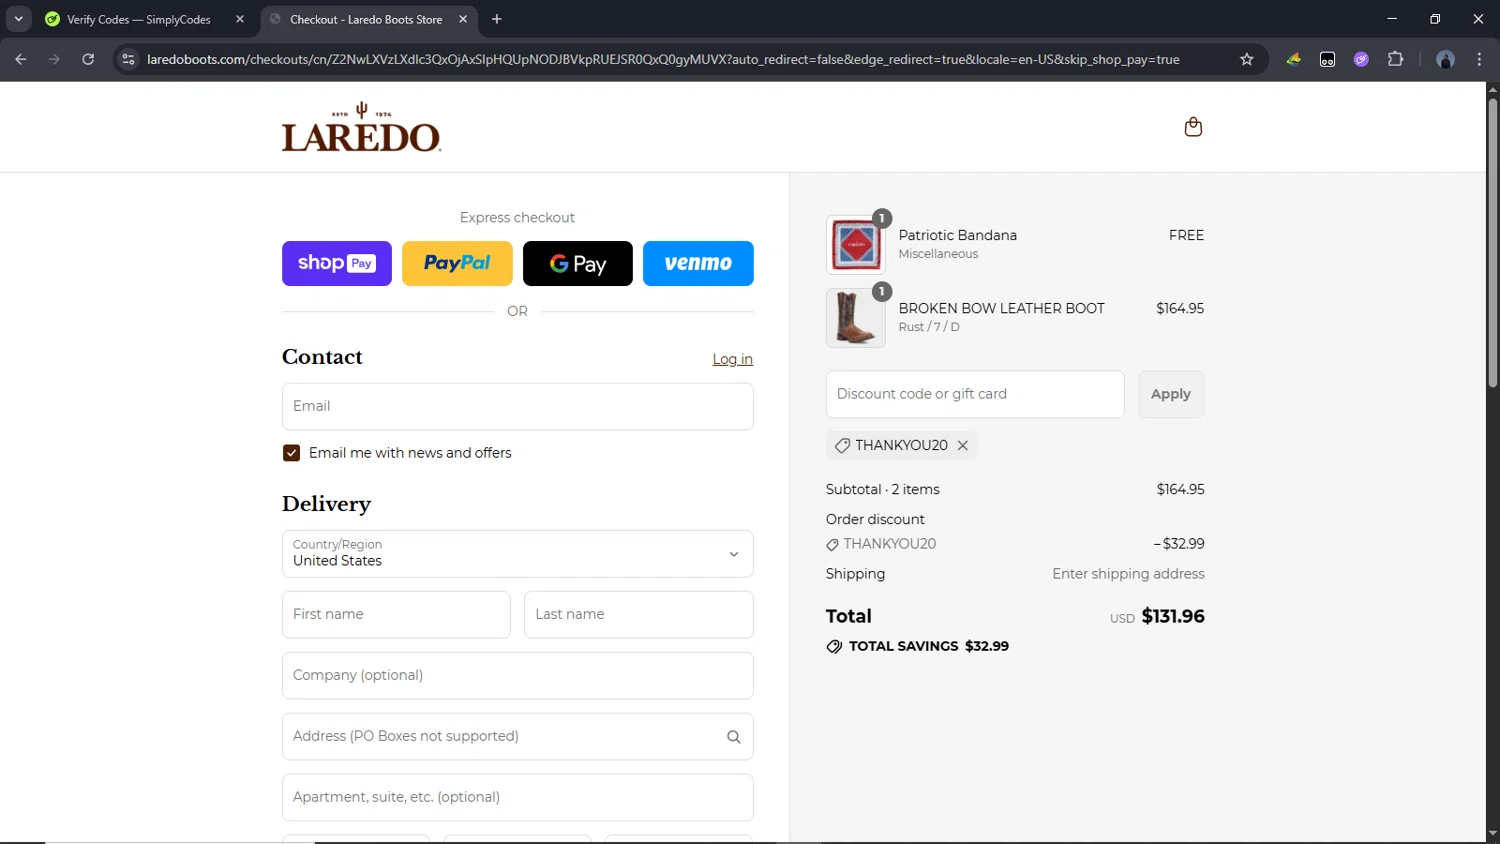Close the Verify Codes SimplyCodes tab
This screenshot has height=844, width=1500.
(240, 19)
